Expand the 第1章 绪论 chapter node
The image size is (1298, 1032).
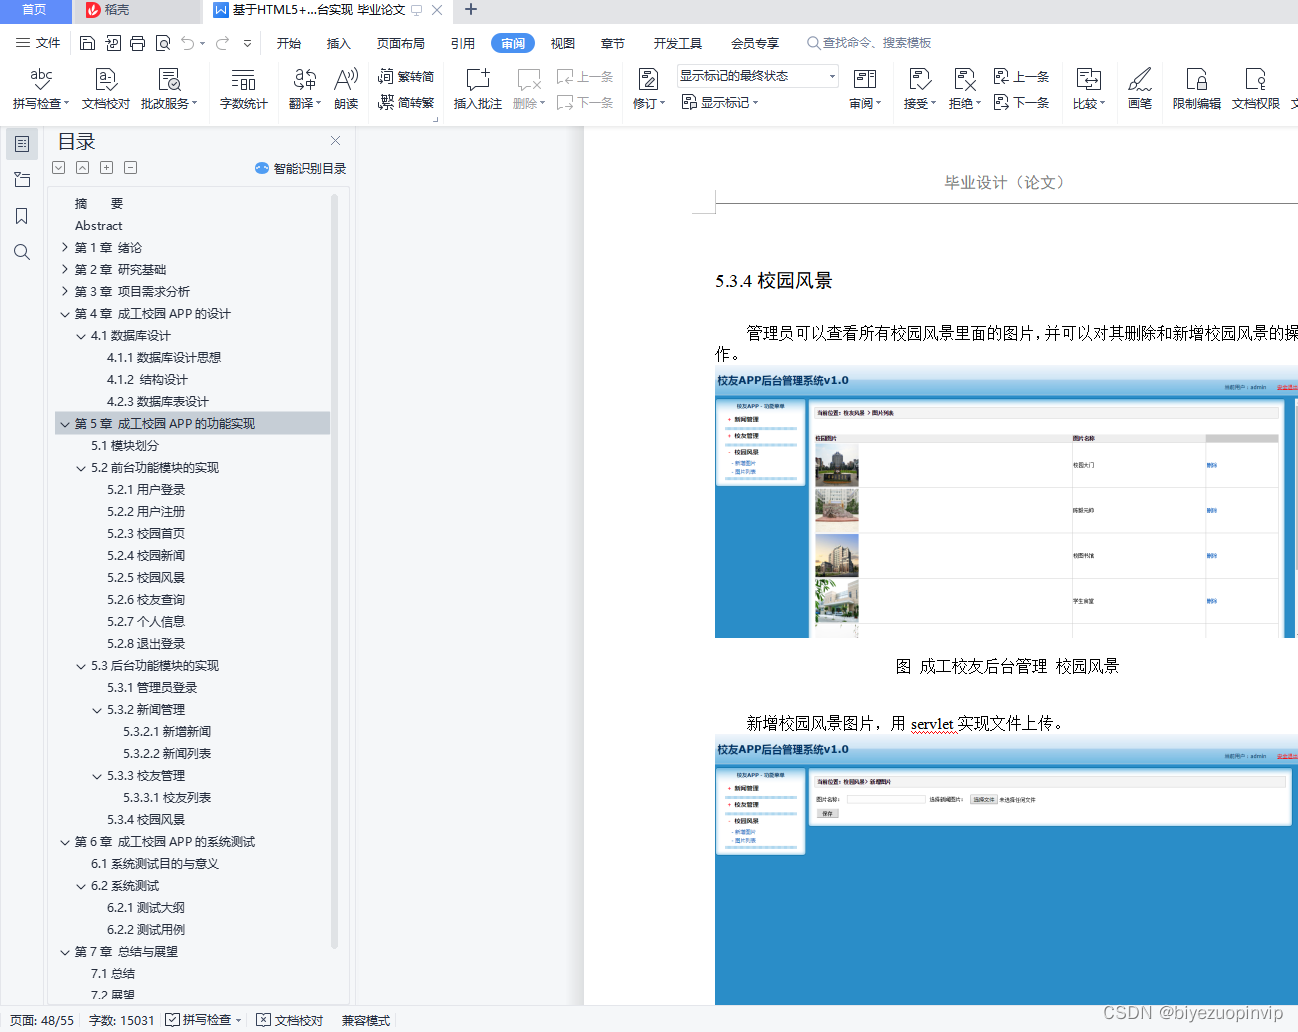point(64,247)
